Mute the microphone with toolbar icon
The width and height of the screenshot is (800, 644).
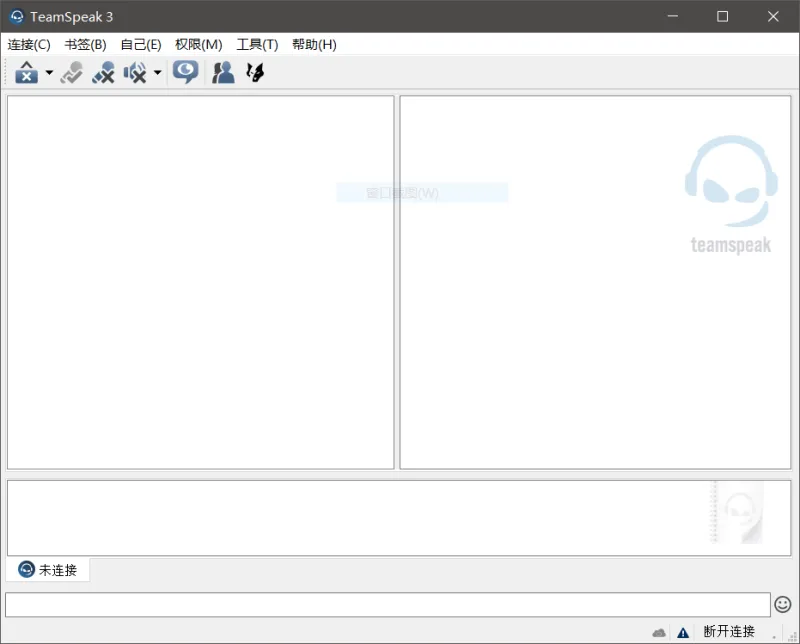point(104,72)
